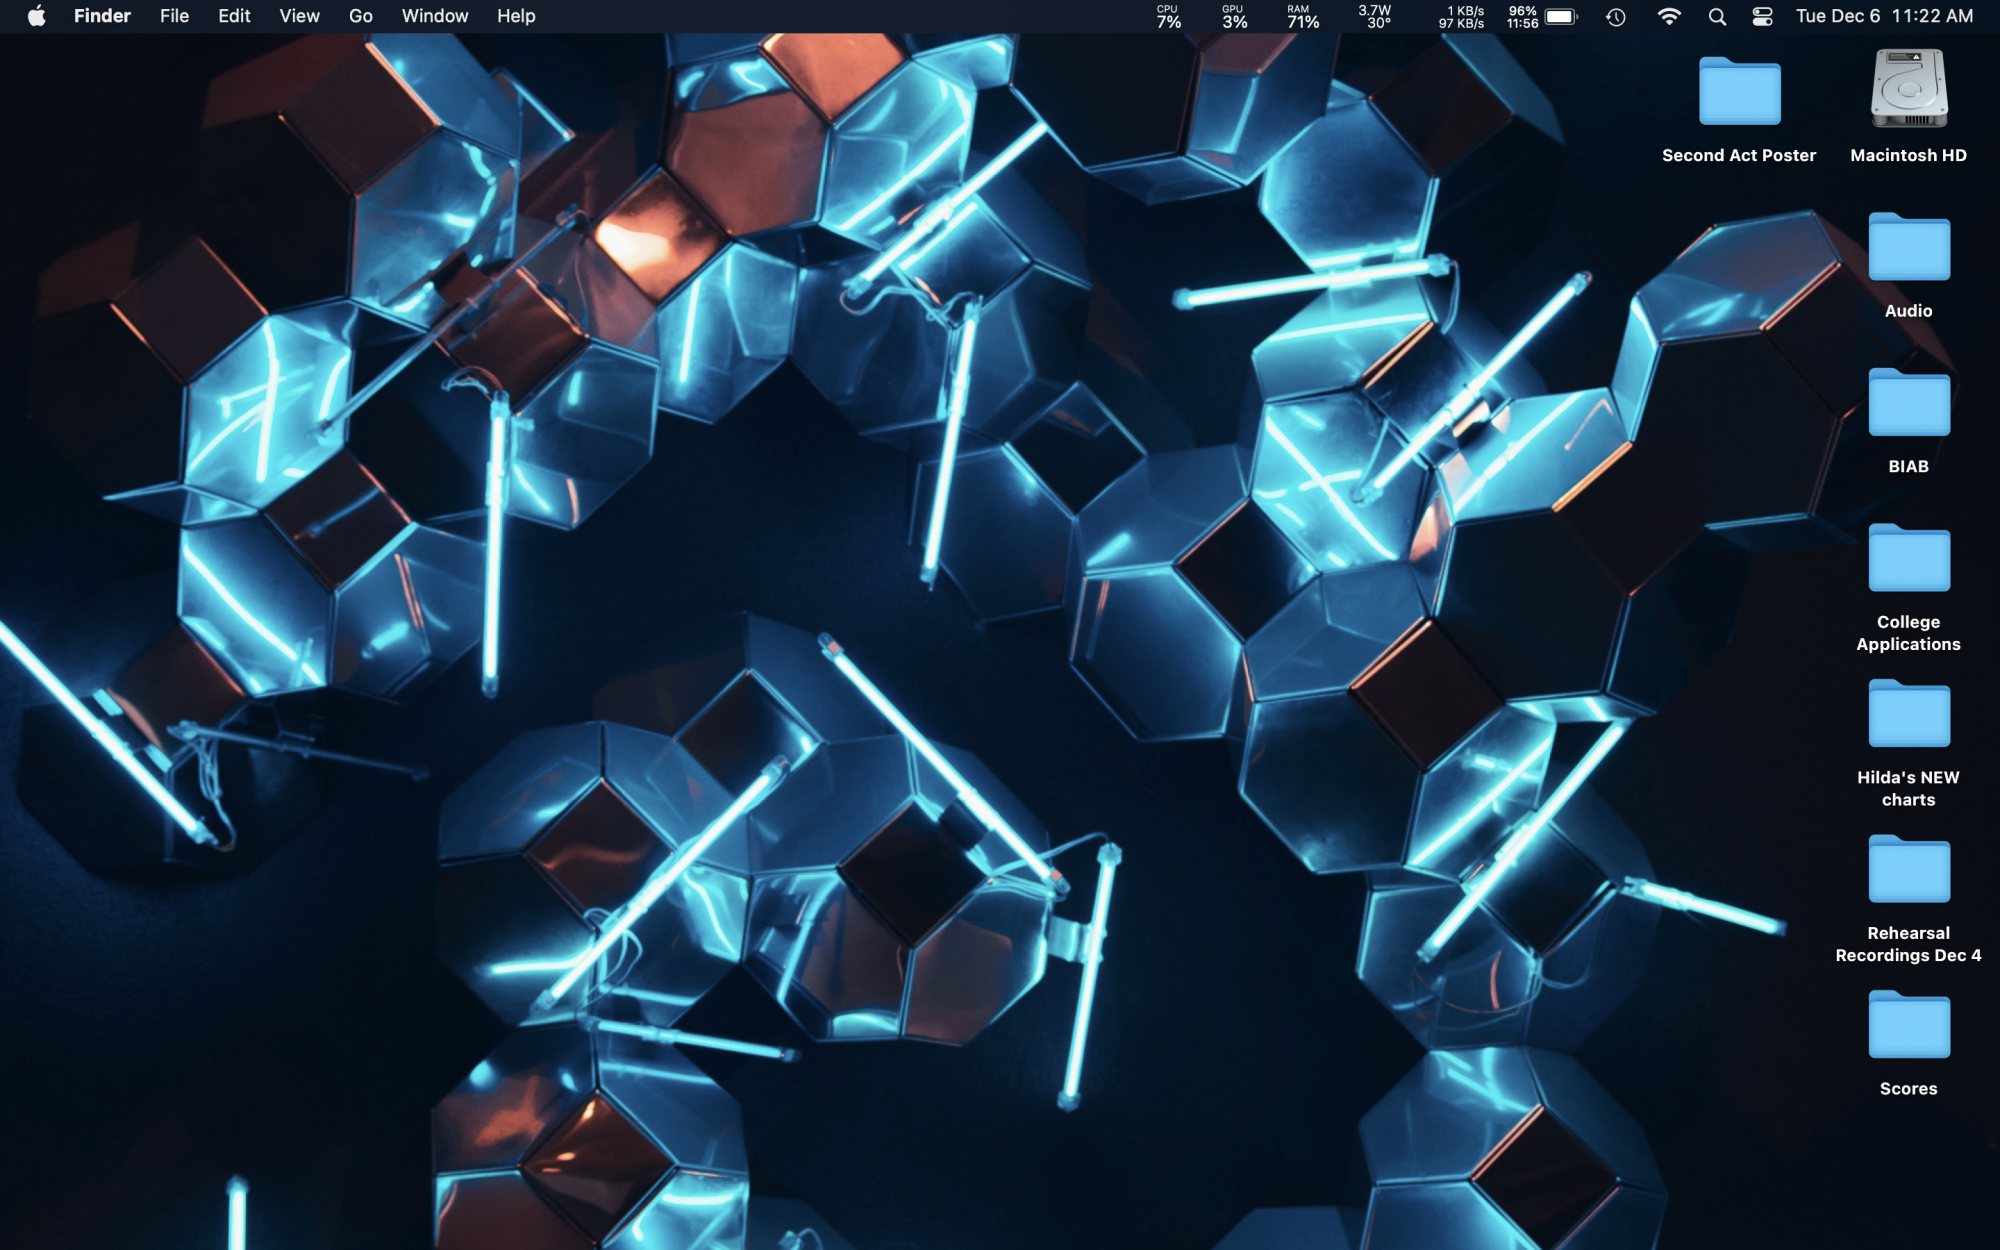The image size is (2000, 1250).
Task: Open the View menu
Action: pos(299,16)
